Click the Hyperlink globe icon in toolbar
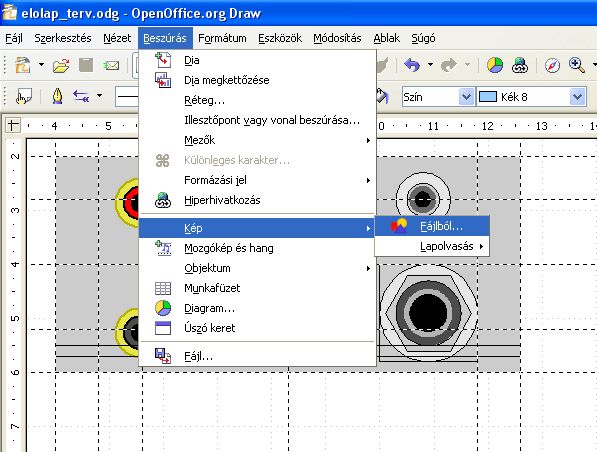Screen dimensions: 597x452 pyautogui.click(x=520, y=65)
